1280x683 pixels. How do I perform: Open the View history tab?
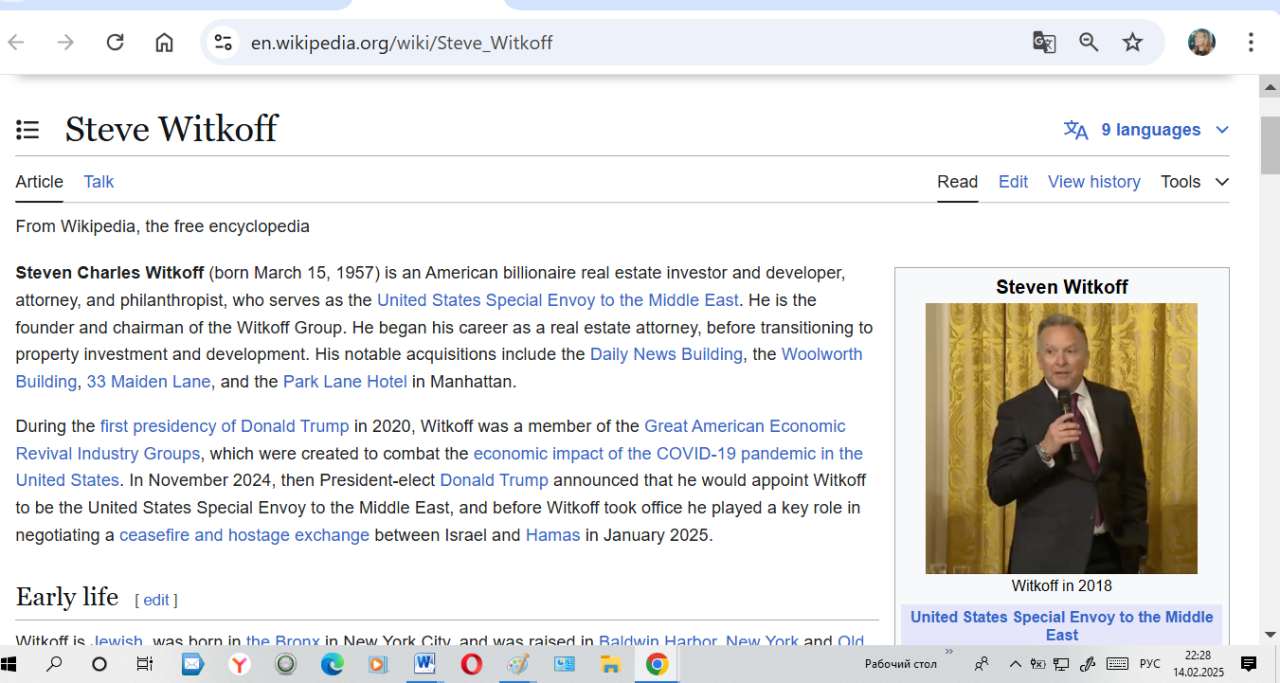(x=1094, y=182)
